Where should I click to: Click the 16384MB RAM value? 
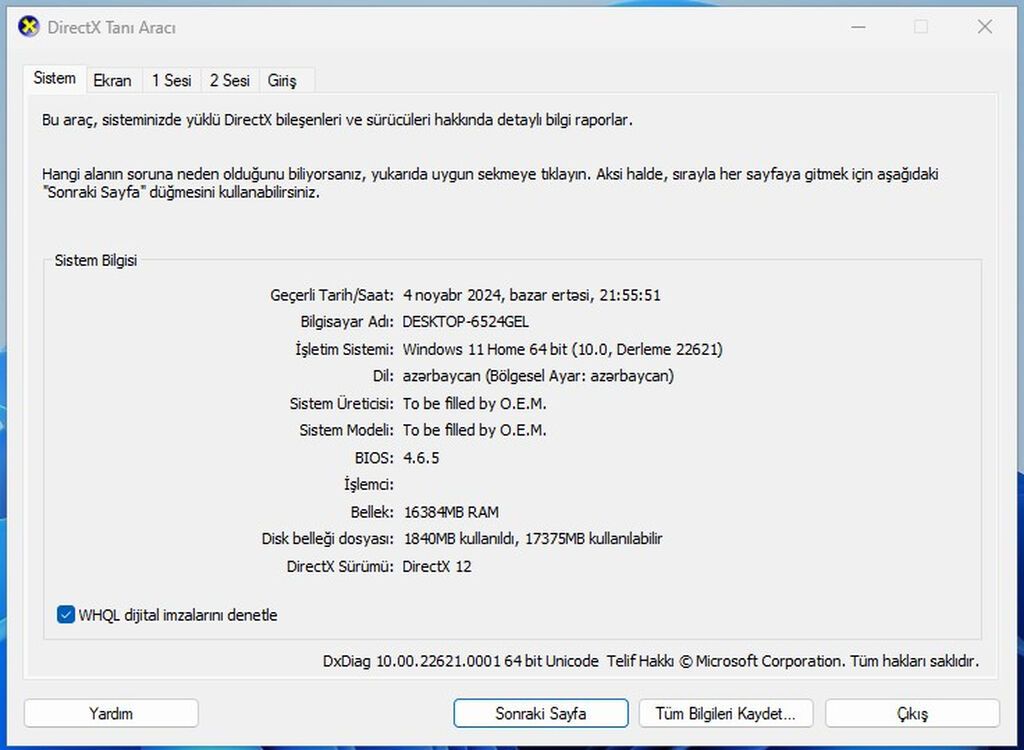coord(451,512)
